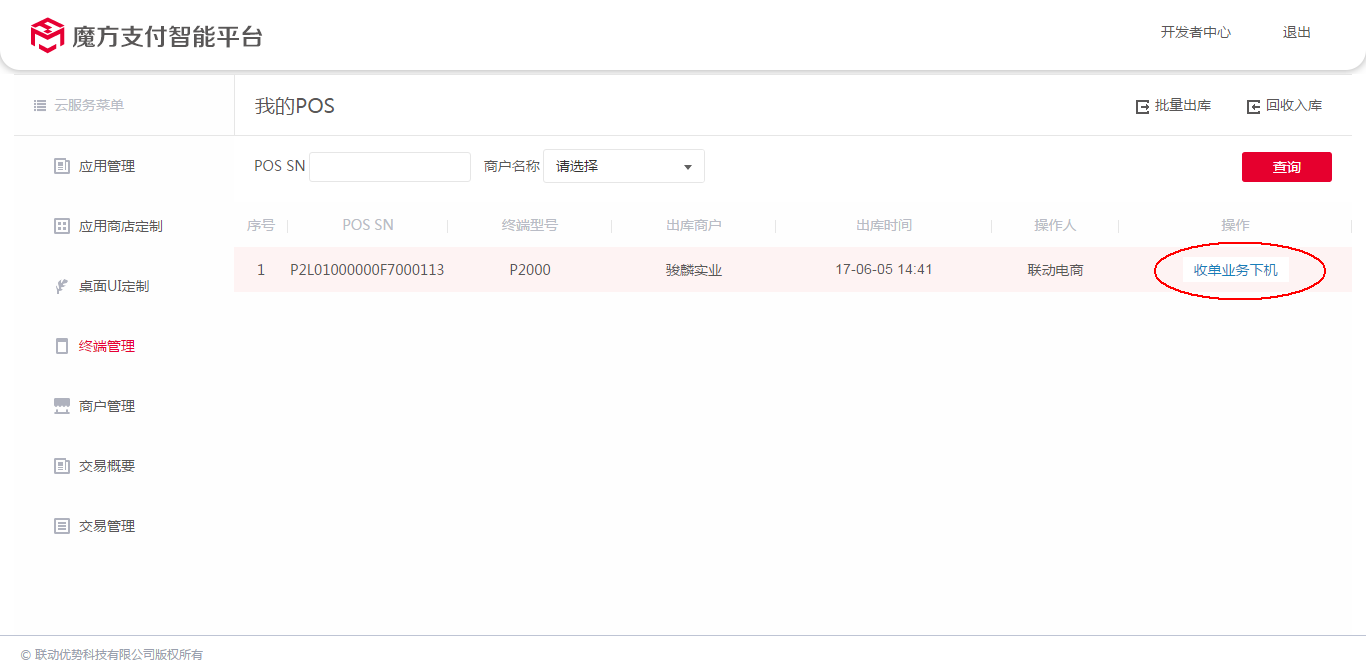Click the dropdown arrow beside 请选择
This screenshot has width=1366, height=666.
pos(688,167)
